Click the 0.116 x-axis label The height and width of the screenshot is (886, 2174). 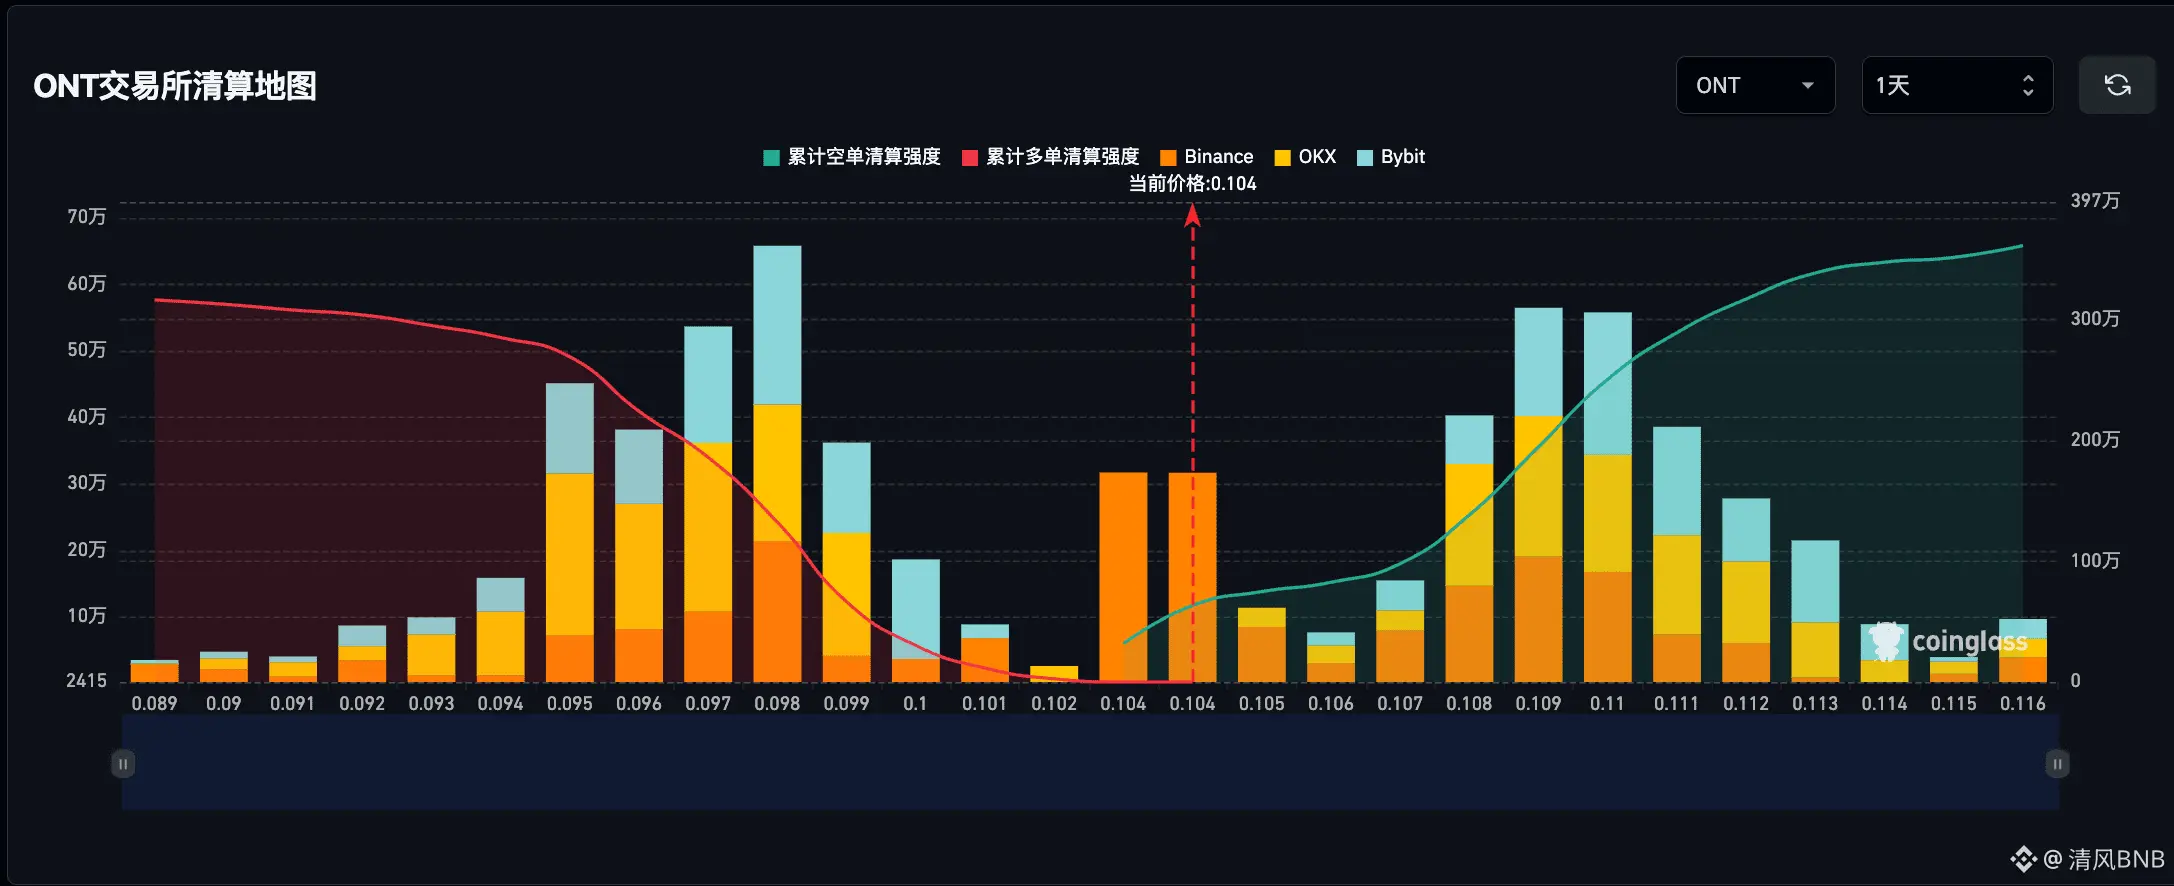[2022, 704]
